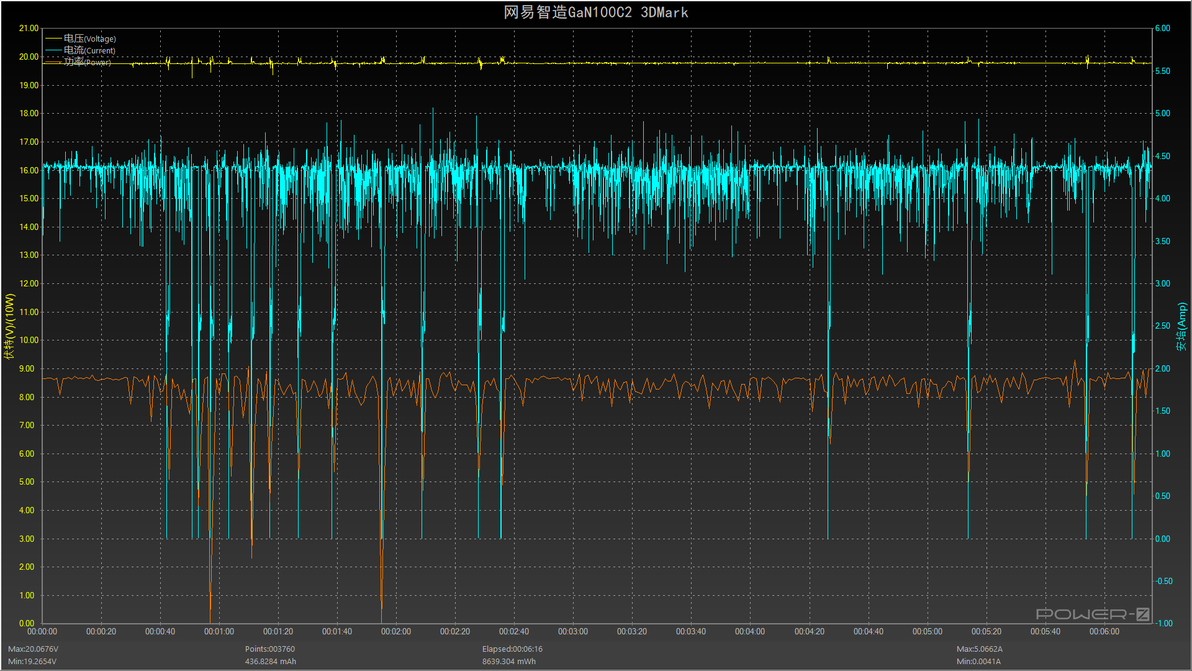The height and width of the screenshot is (671, 1192).
Task: Click the yellow Voltage legend line swatch
Action: pos(53,39)
